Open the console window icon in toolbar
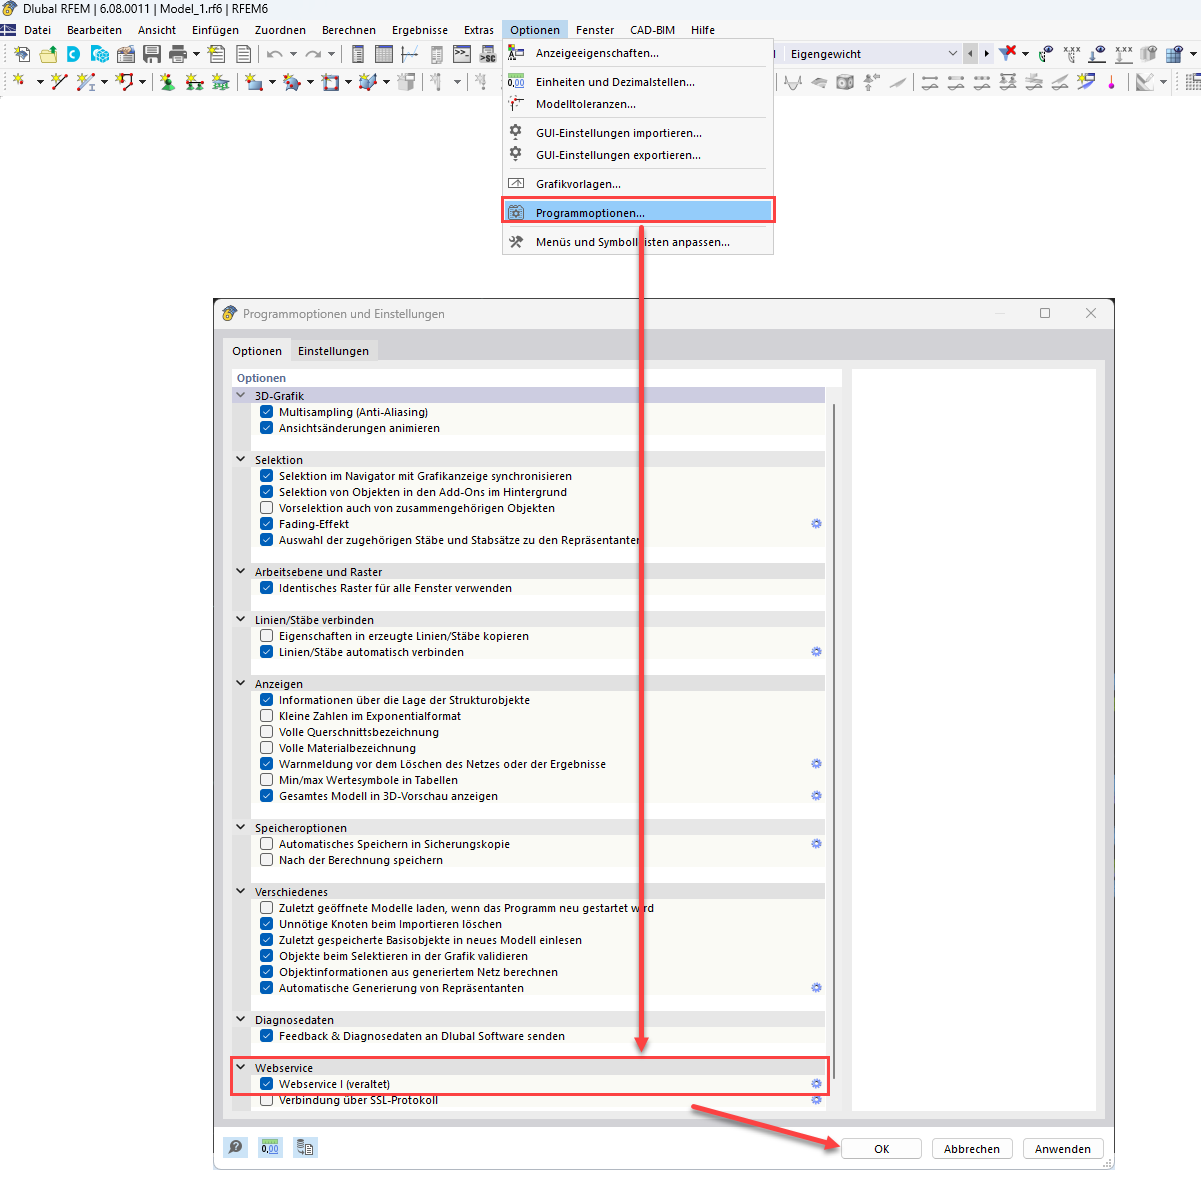1201x1200 pixels. 462,54
